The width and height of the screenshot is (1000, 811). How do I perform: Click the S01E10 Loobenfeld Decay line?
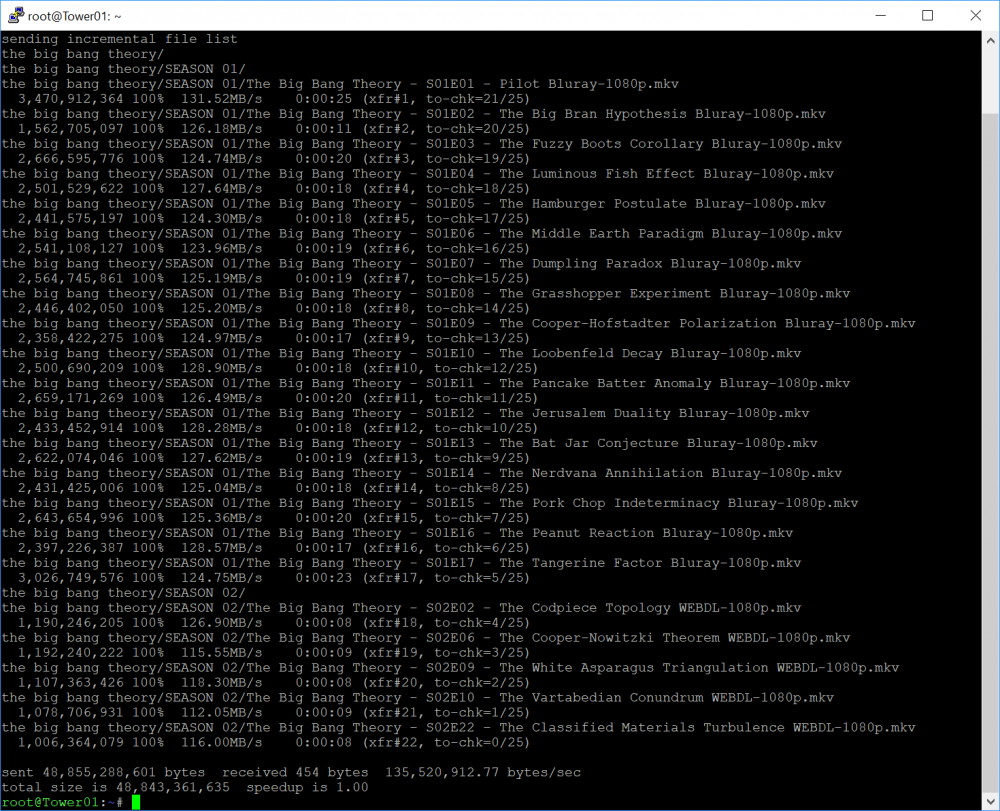[401, 354]
